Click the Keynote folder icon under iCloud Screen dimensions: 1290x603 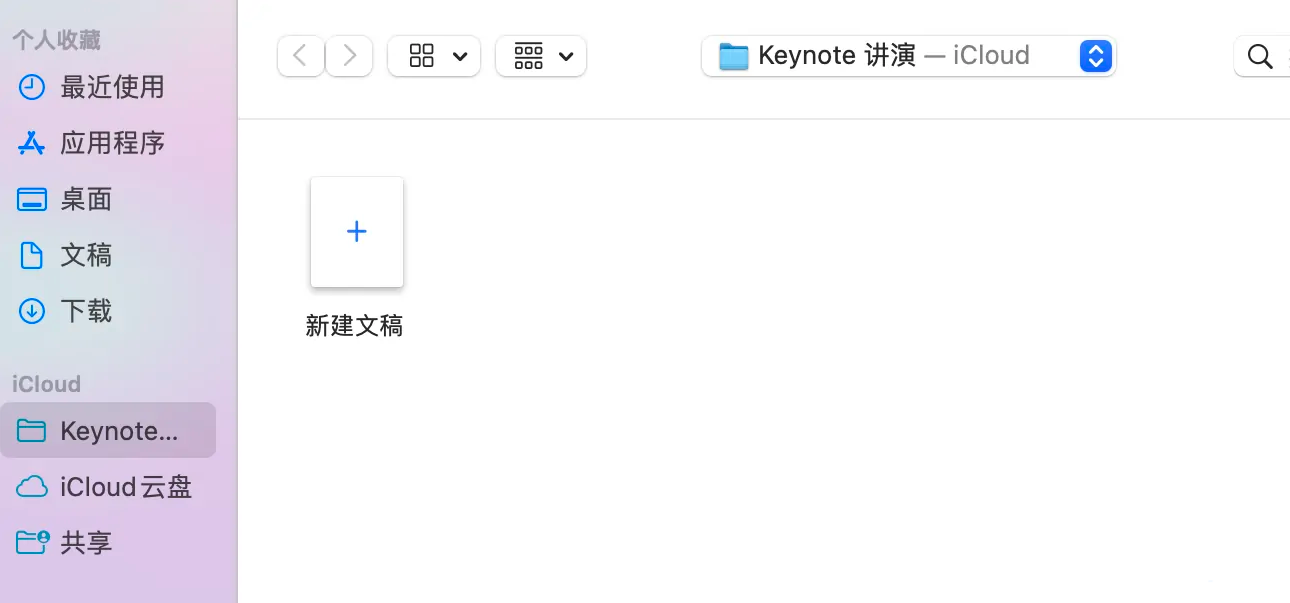[31, 430]
